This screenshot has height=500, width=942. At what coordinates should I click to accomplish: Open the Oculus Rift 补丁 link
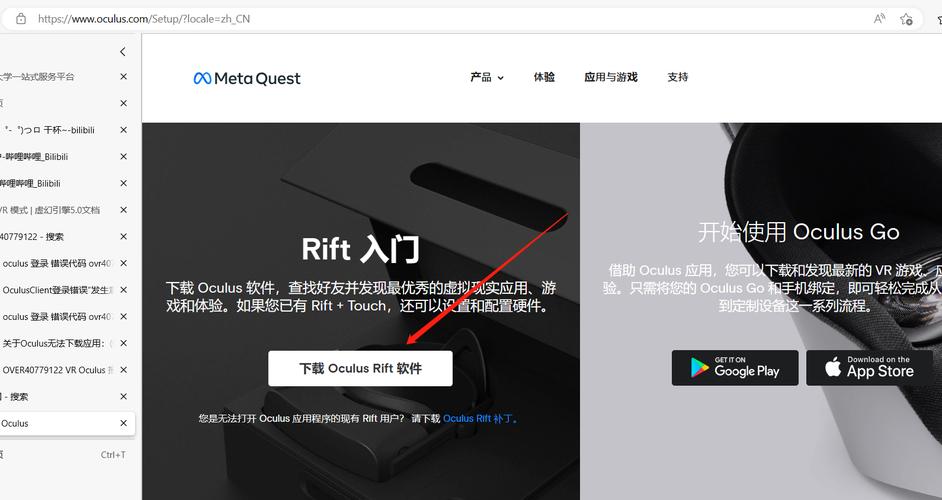[x=480, y=419]
